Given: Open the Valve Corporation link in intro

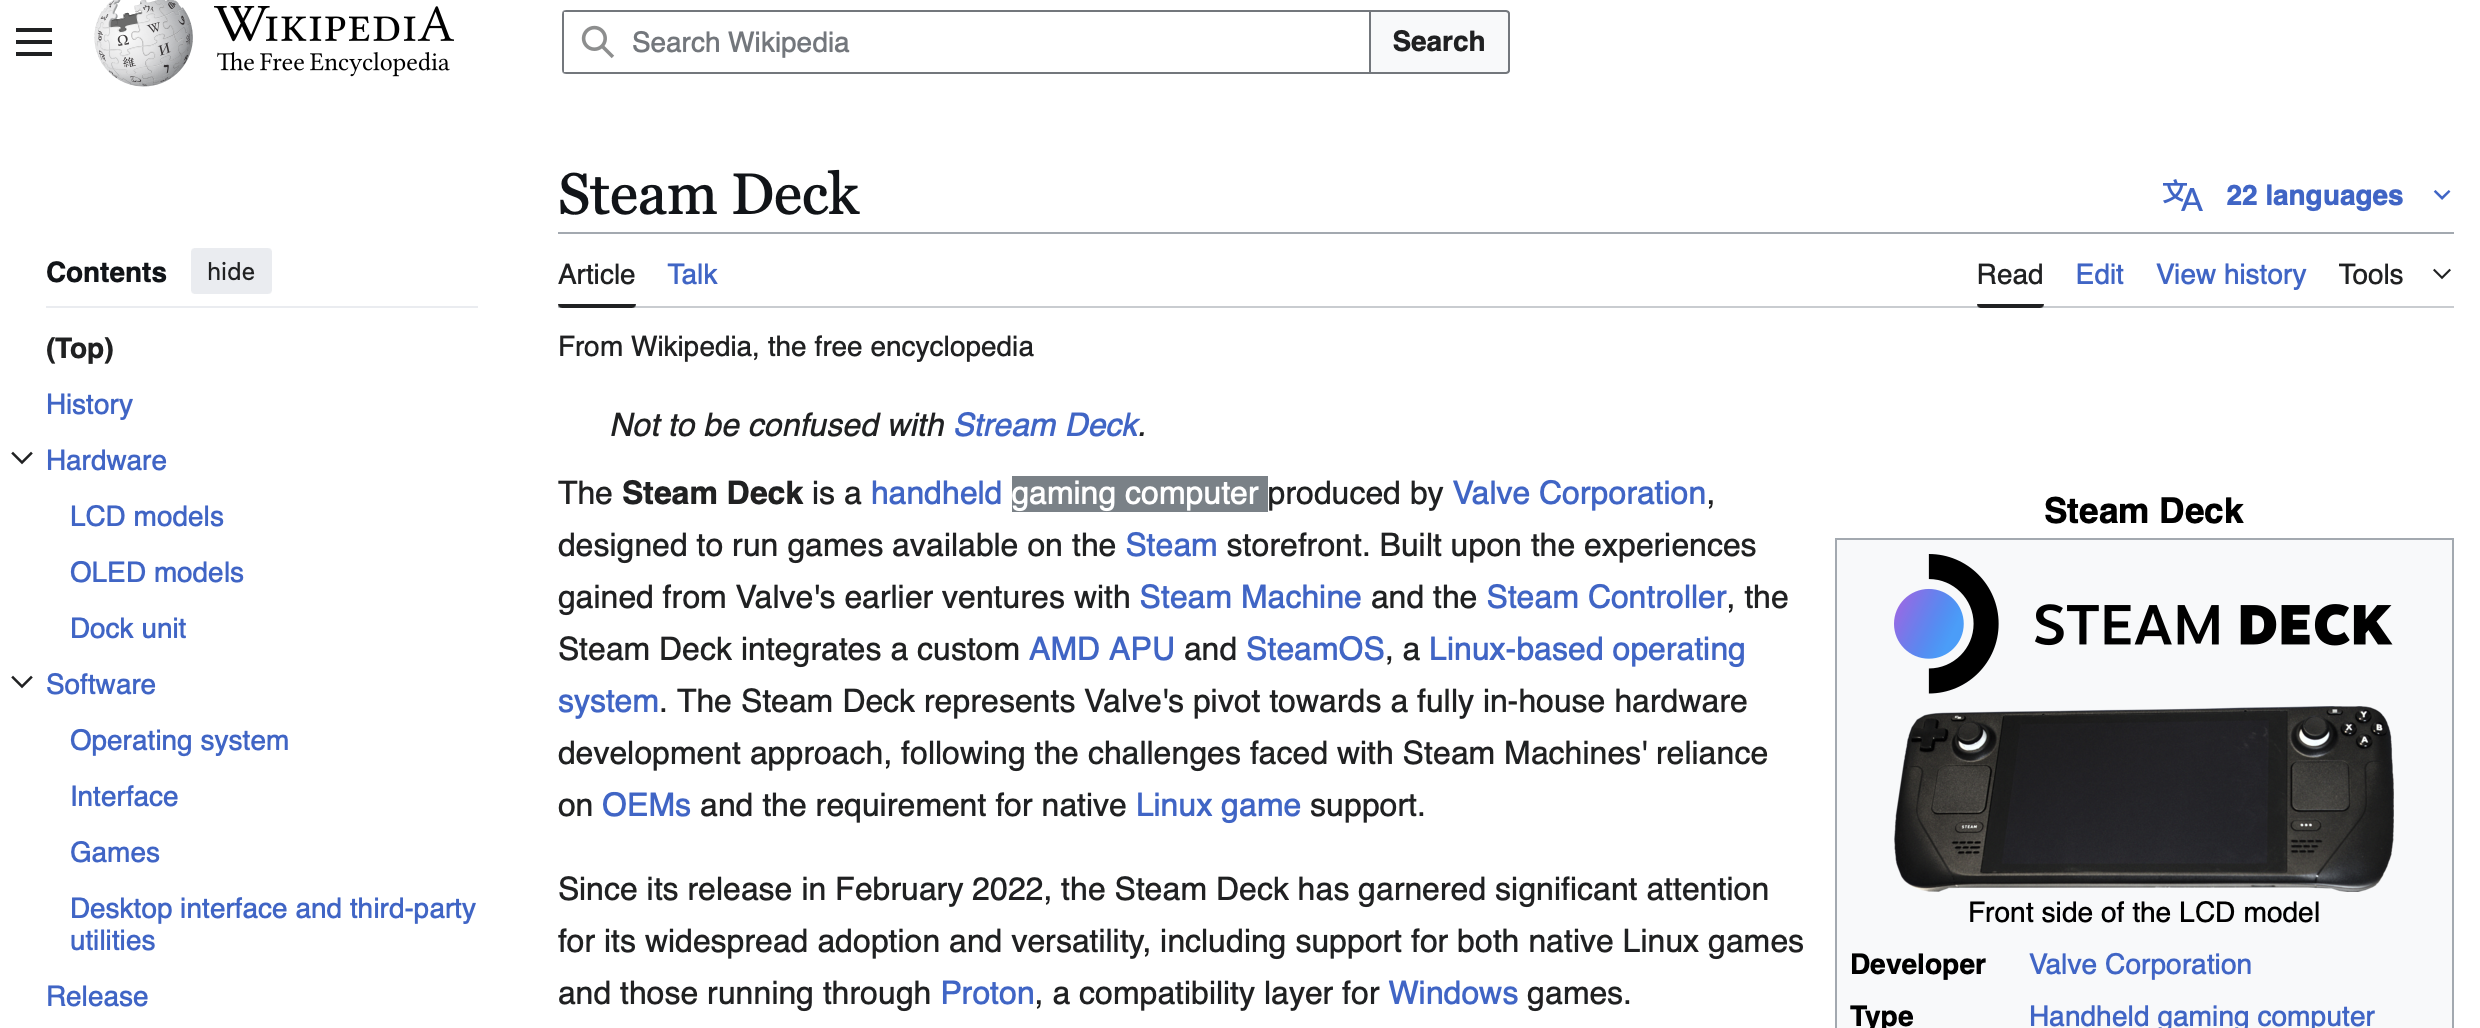Looking at the screenshot, I should [1579, 493].
